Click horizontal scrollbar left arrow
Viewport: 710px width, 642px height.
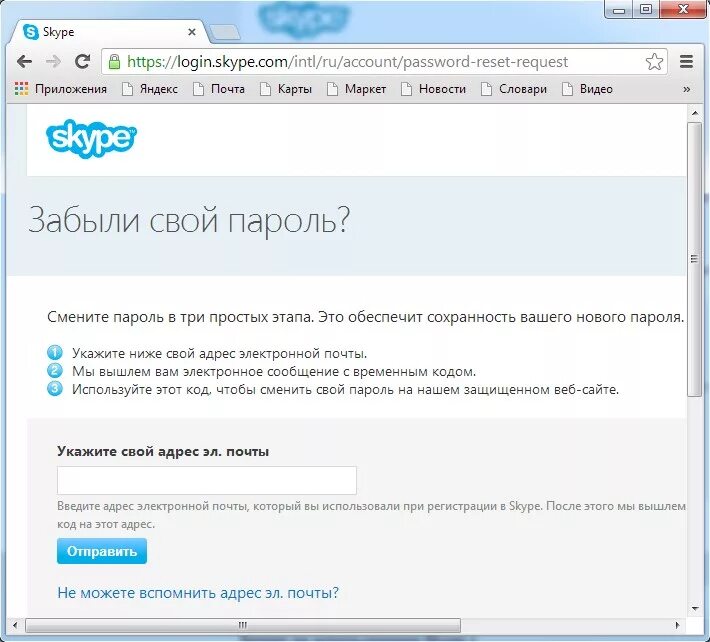click(15, 625)
